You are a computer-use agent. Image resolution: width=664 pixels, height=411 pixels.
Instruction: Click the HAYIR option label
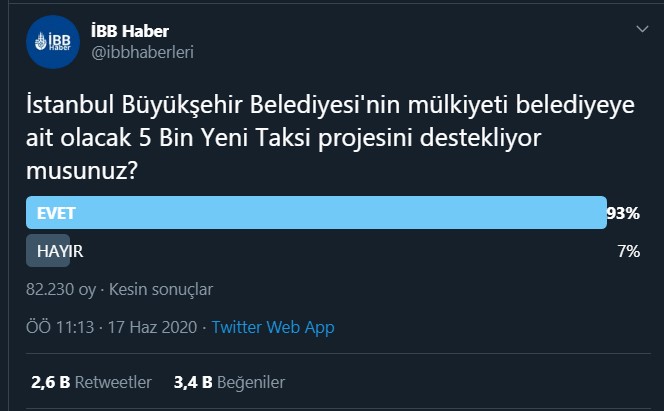click(60, 251)
